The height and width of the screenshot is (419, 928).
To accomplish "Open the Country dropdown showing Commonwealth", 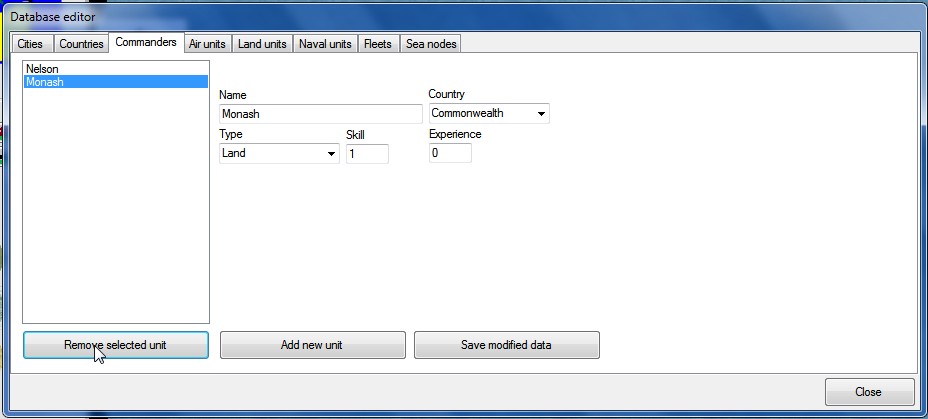I will 489,113.
